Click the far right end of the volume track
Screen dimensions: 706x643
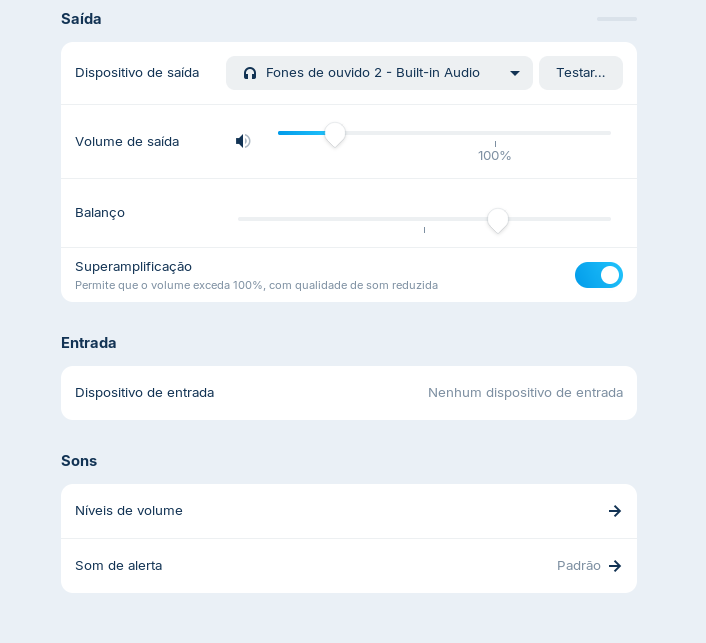[609, 133]
